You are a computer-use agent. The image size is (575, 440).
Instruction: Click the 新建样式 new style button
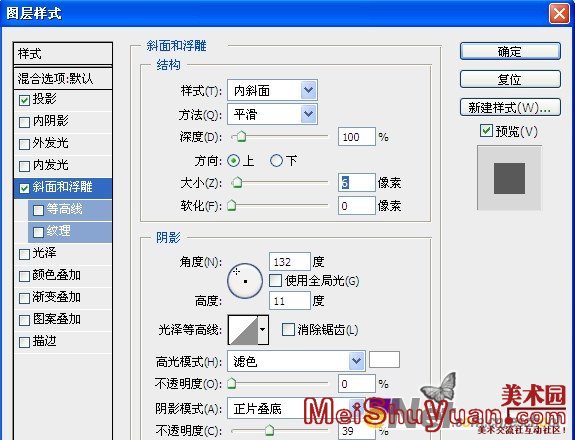pyautogui.click(x=510, y=107)
